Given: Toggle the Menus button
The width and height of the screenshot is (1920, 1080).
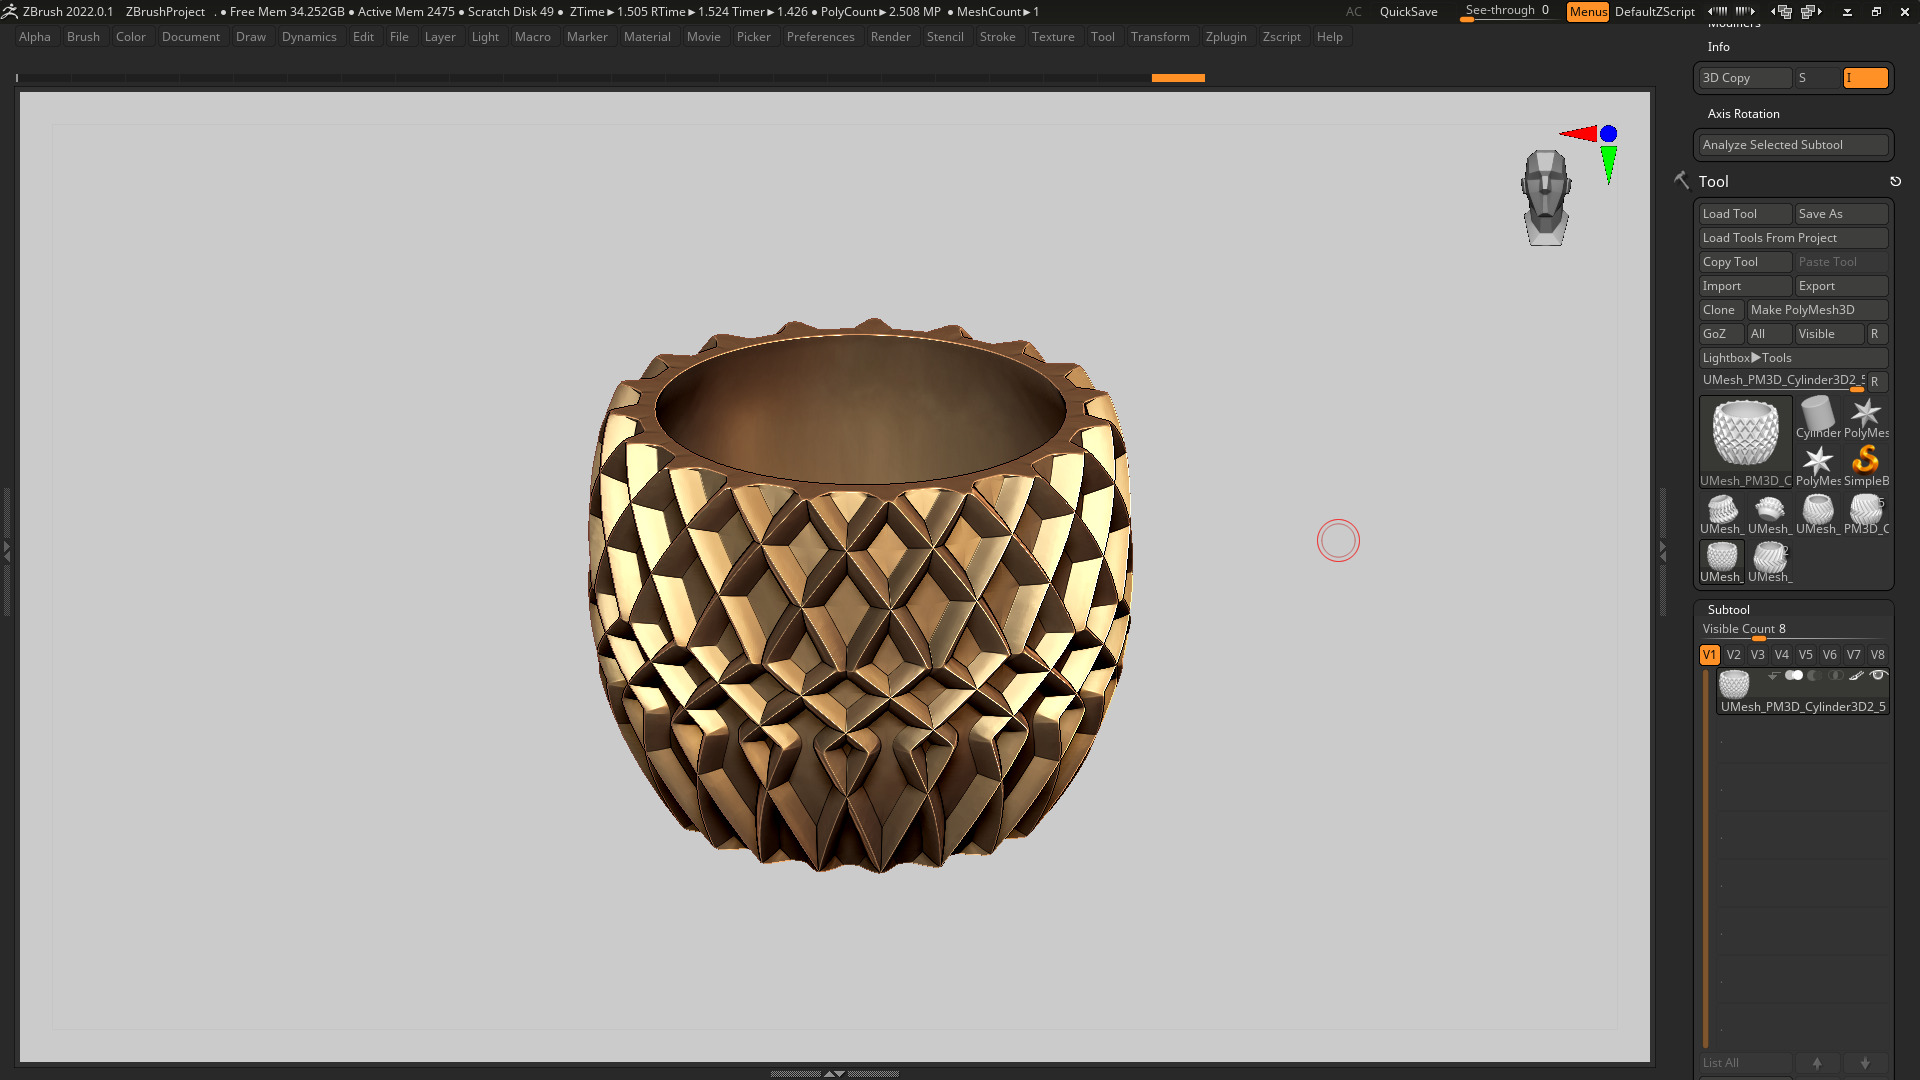Looking at the screenshot, I should tap(1587, 12).
